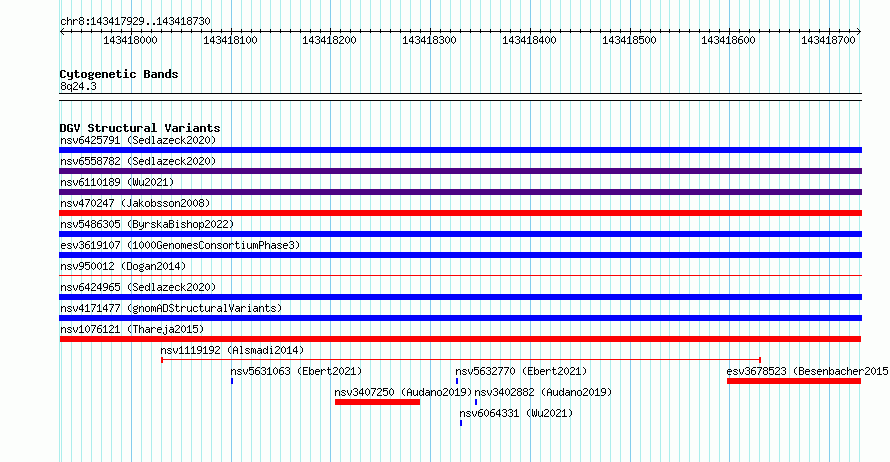
Task: Open variant nsv6558782 (Sedlazeck2020) label
Action: 138,161
